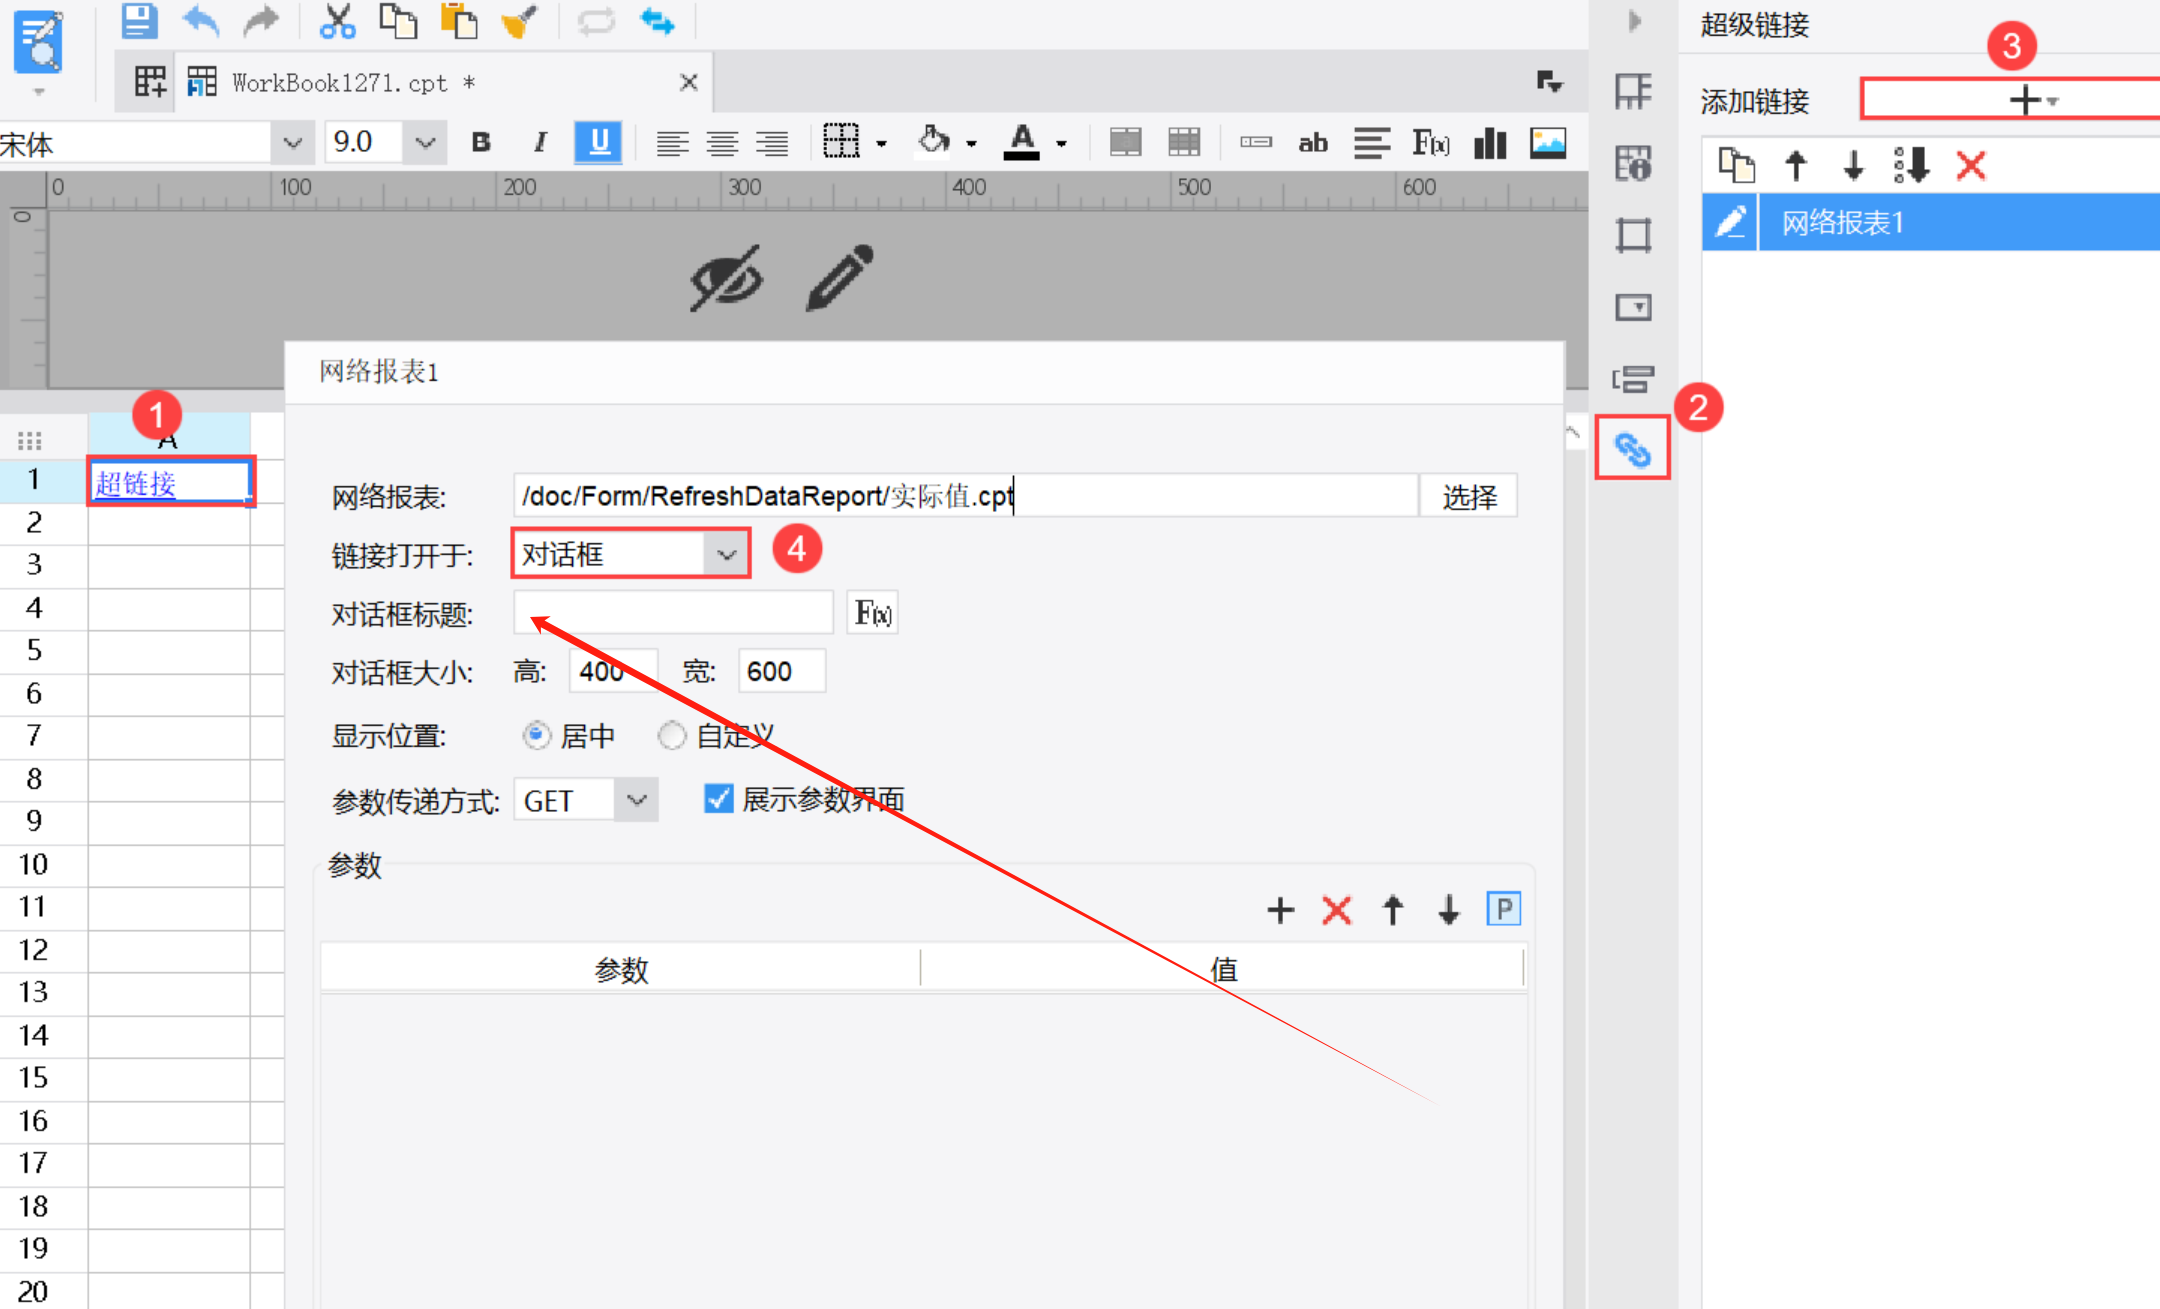Uncheck the 展示参数界面 checkbox
The height and width of the screenshot is (1309, 2160).
tap(719, 799)
